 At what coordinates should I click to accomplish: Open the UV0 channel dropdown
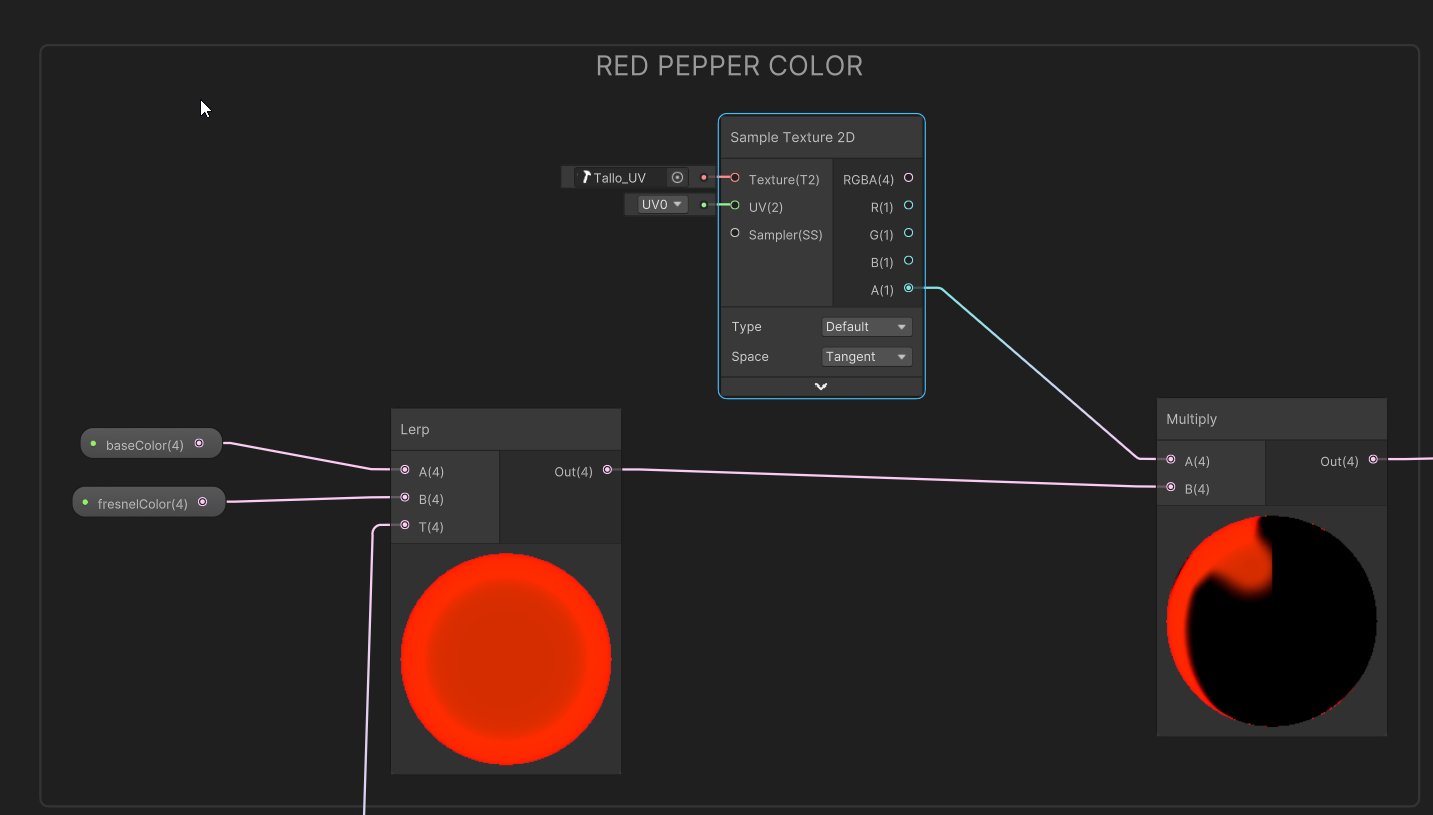663,204
